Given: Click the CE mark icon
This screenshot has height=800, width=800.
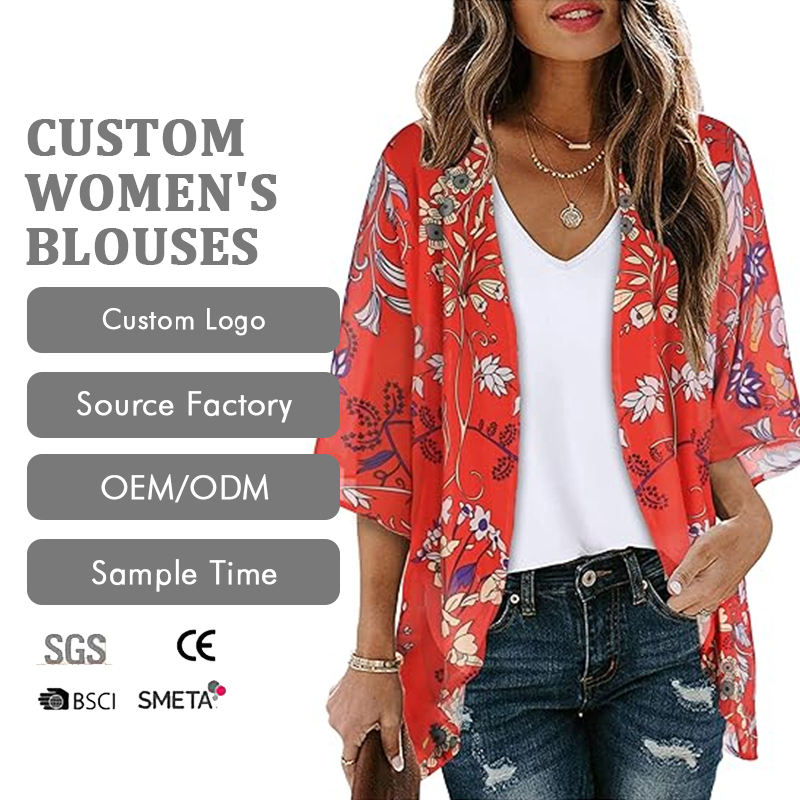Looking at the screenshot, I should pos(196,645).
